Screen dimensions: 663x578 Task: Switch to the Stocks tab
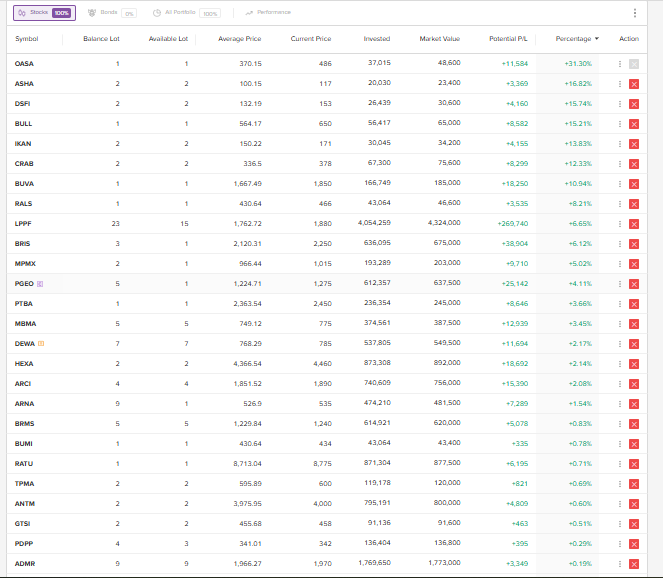[x=44, y=13]
